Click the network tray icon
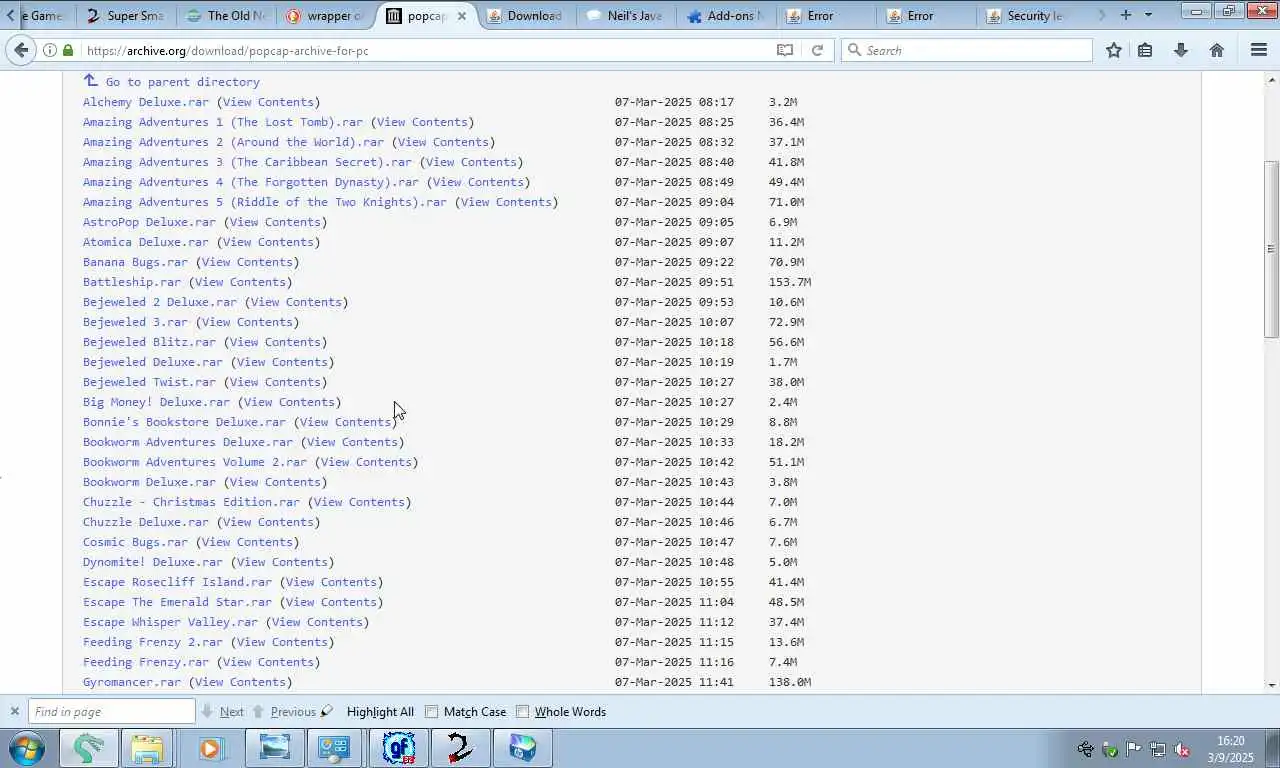 (x=1157, y=749)
